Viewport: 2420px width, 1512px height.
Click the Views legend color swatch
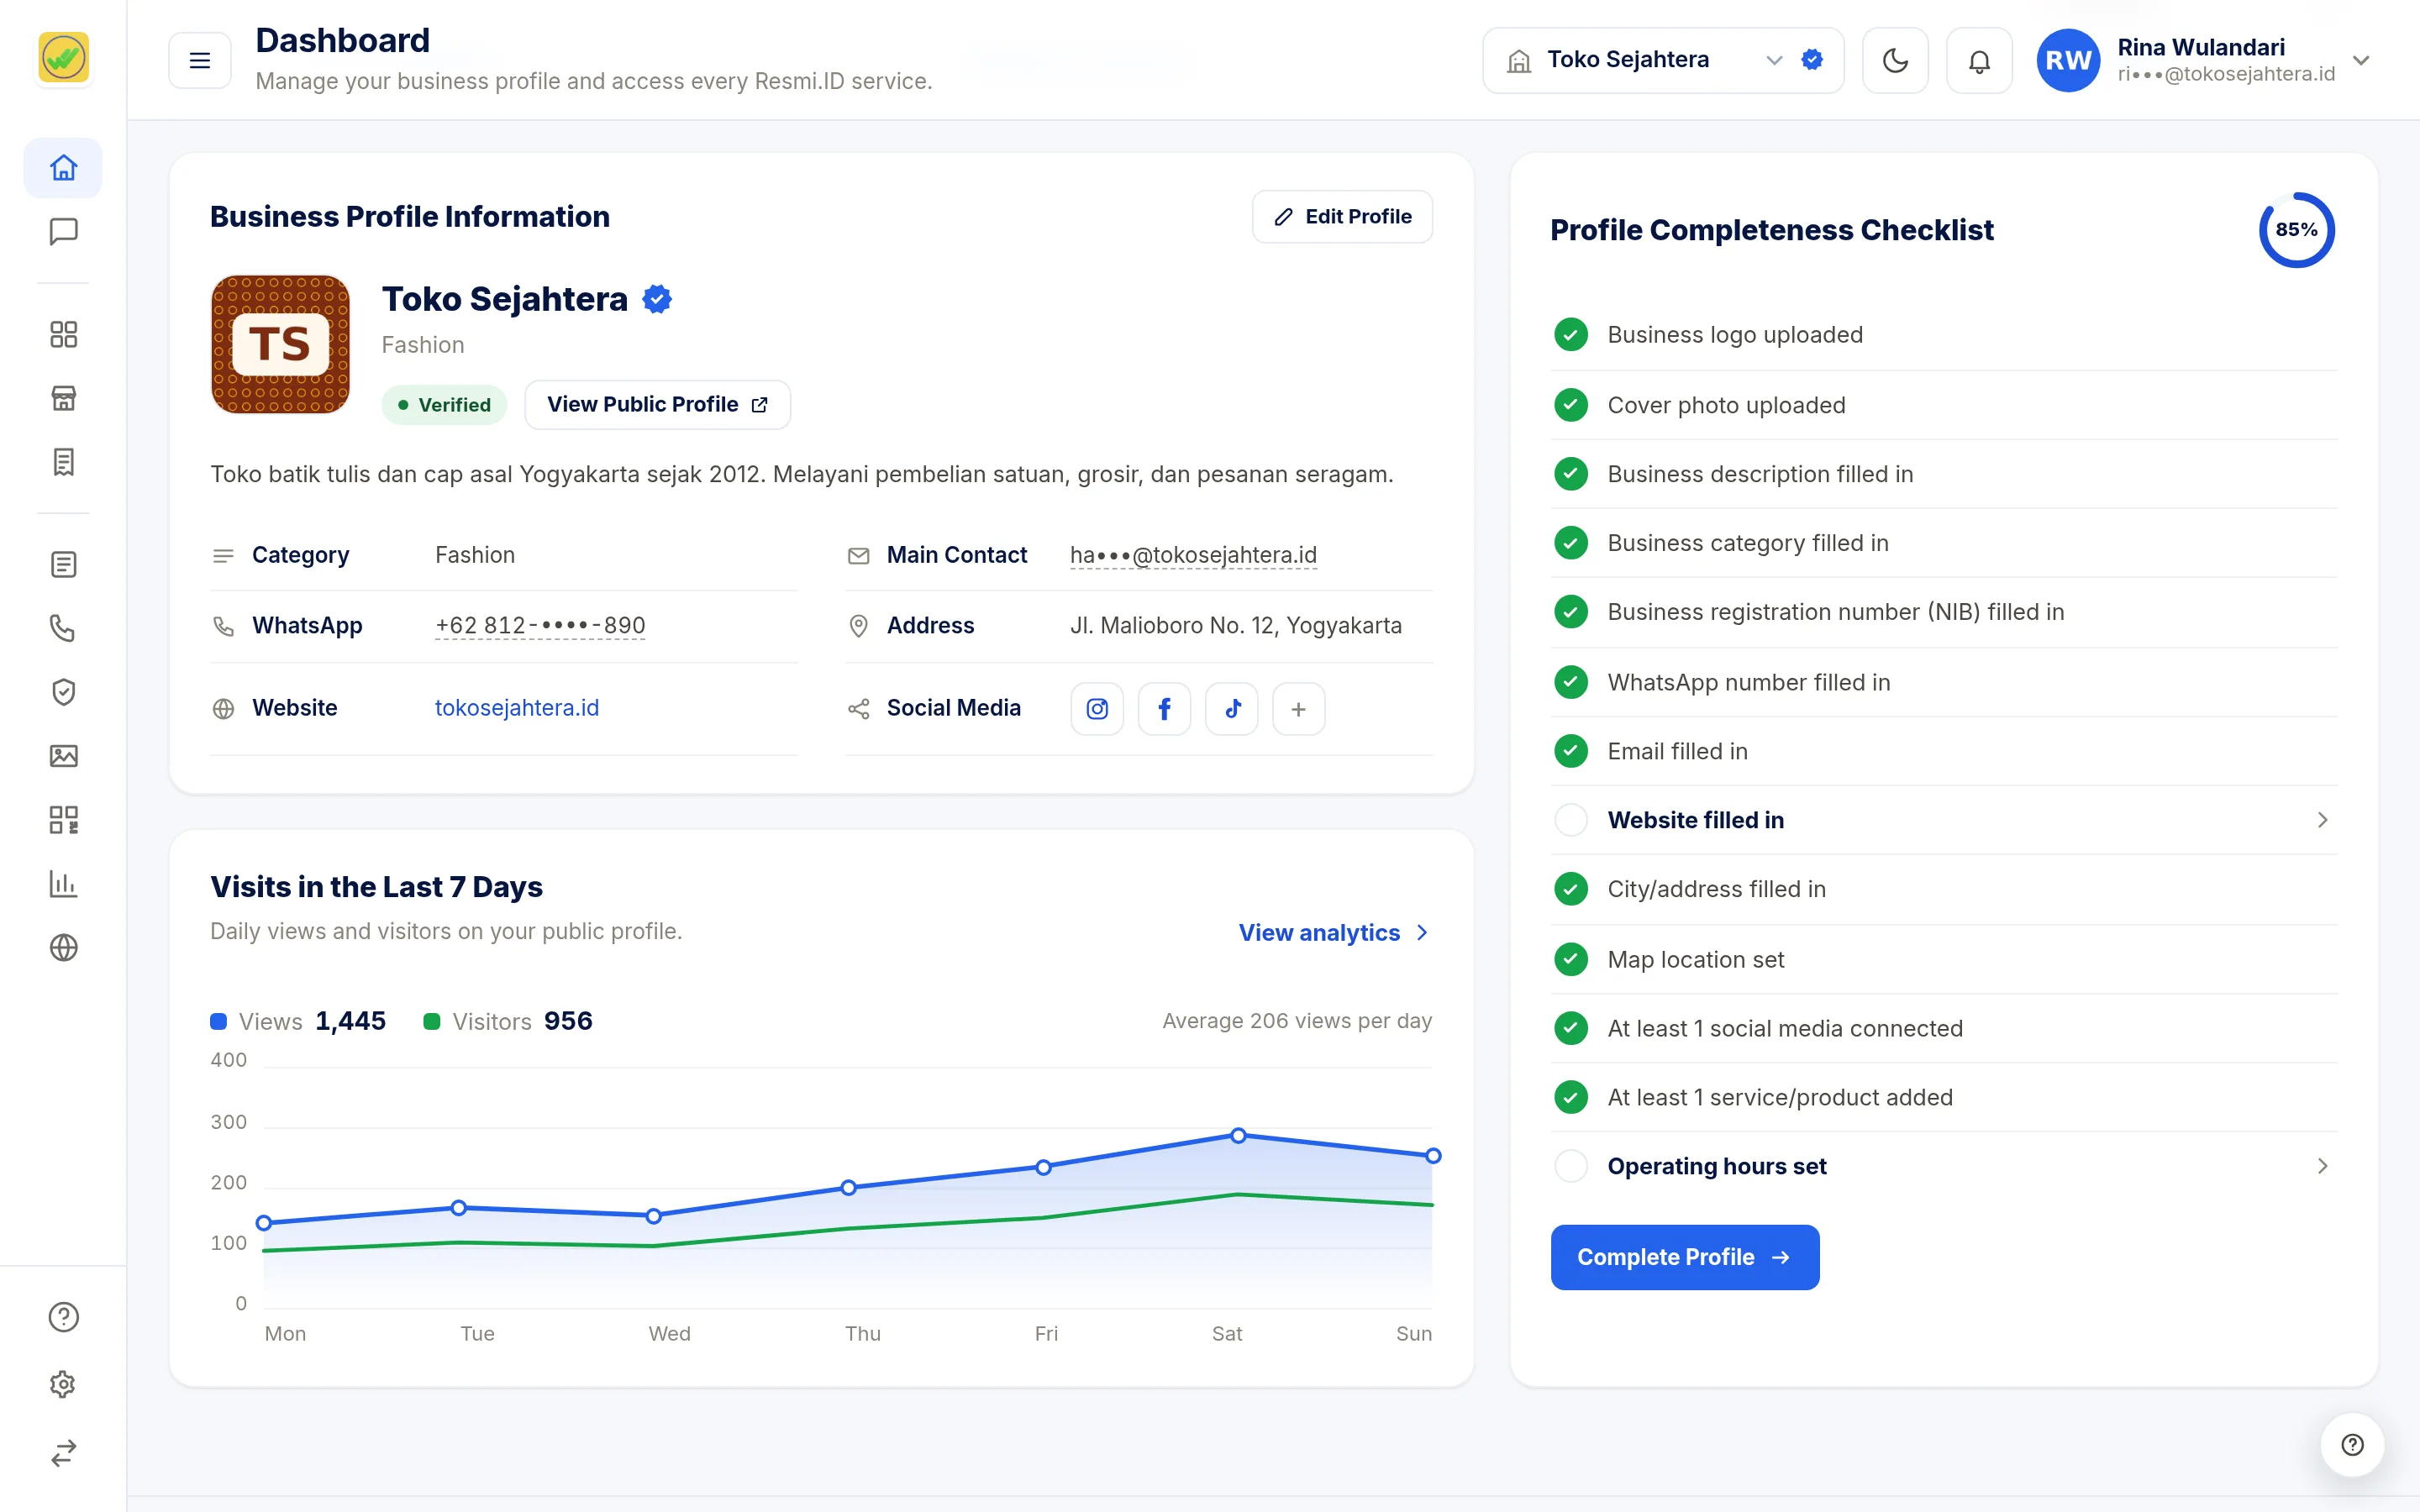[218, 1021]
